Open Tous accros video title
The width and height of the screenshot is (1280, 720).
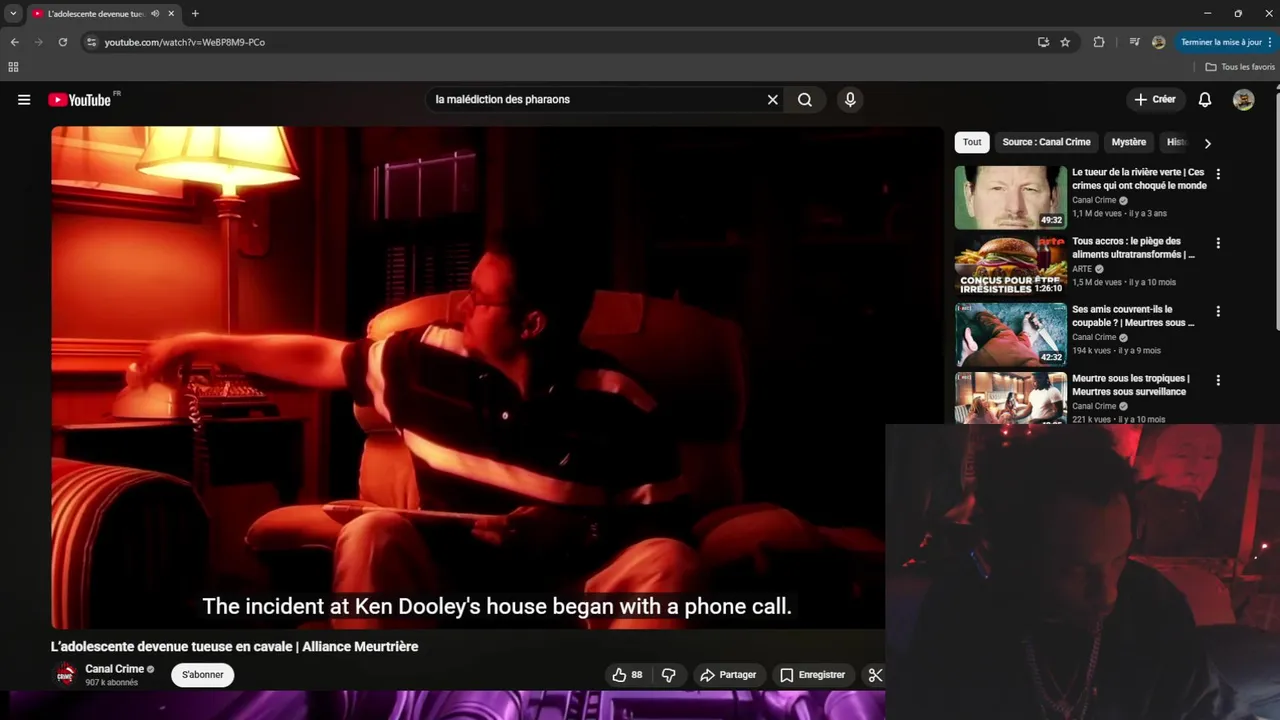1133,248
